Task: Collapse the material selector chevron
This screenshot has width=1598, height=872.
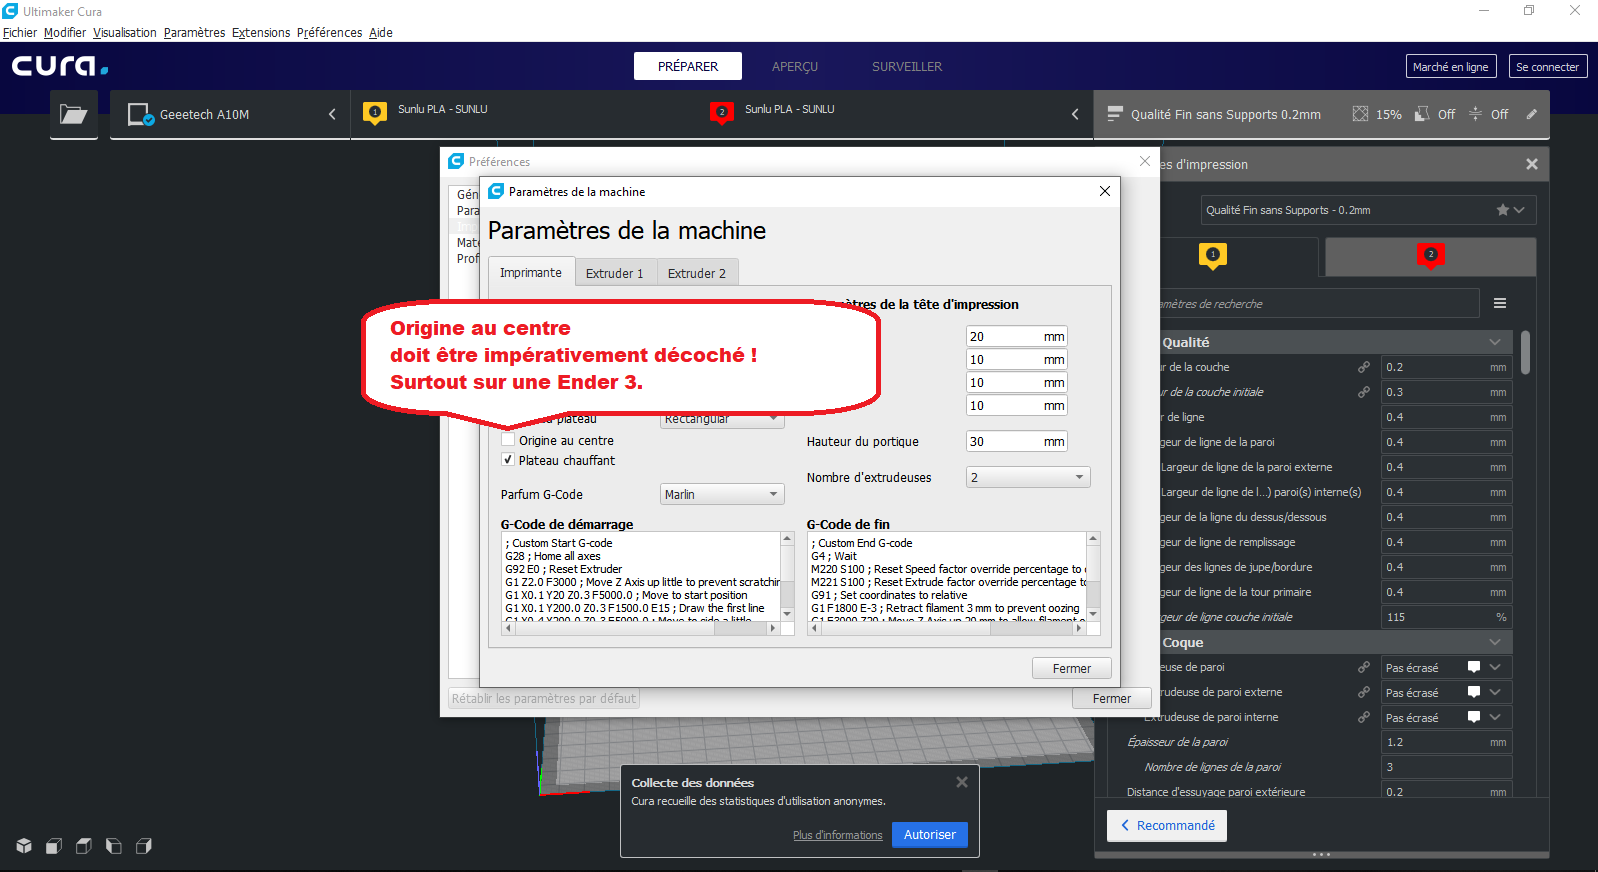Action: click(x=1075, y=114)
